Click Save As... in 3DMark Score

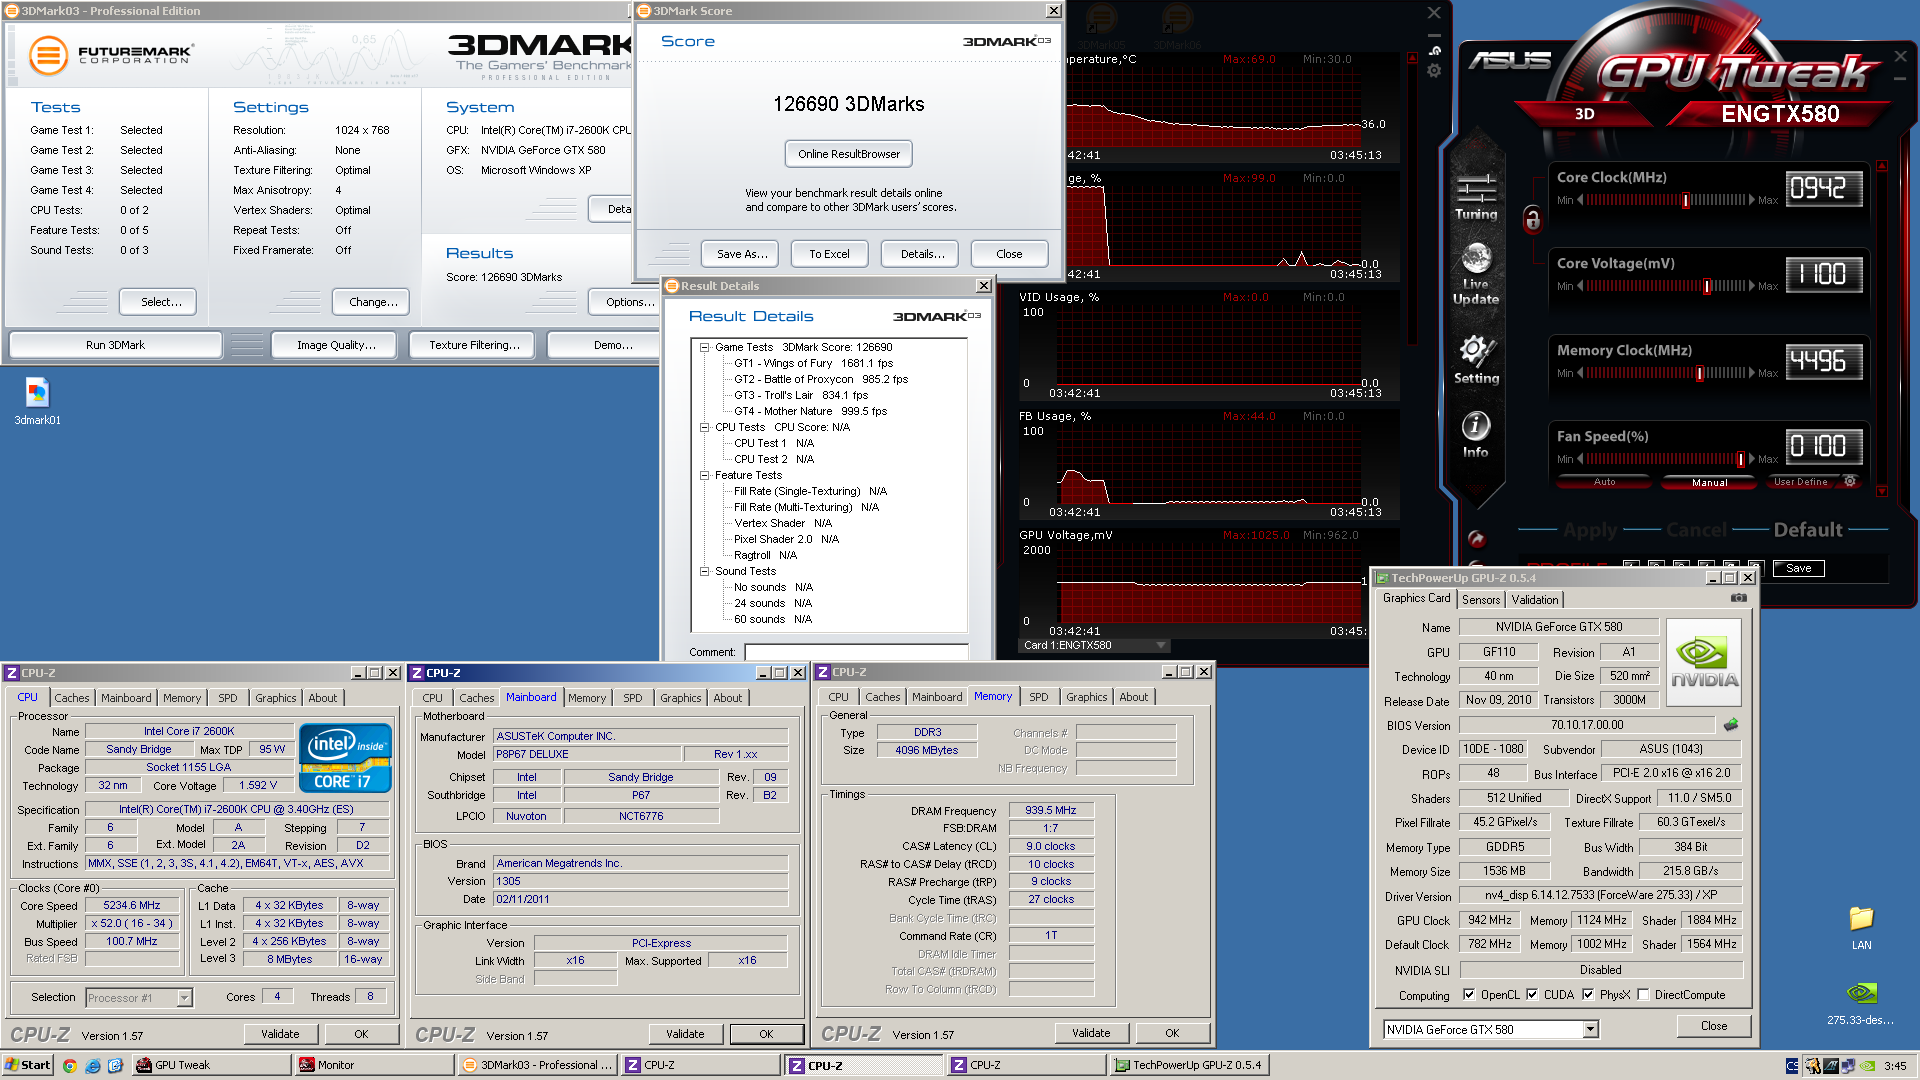tap(742, 254)
